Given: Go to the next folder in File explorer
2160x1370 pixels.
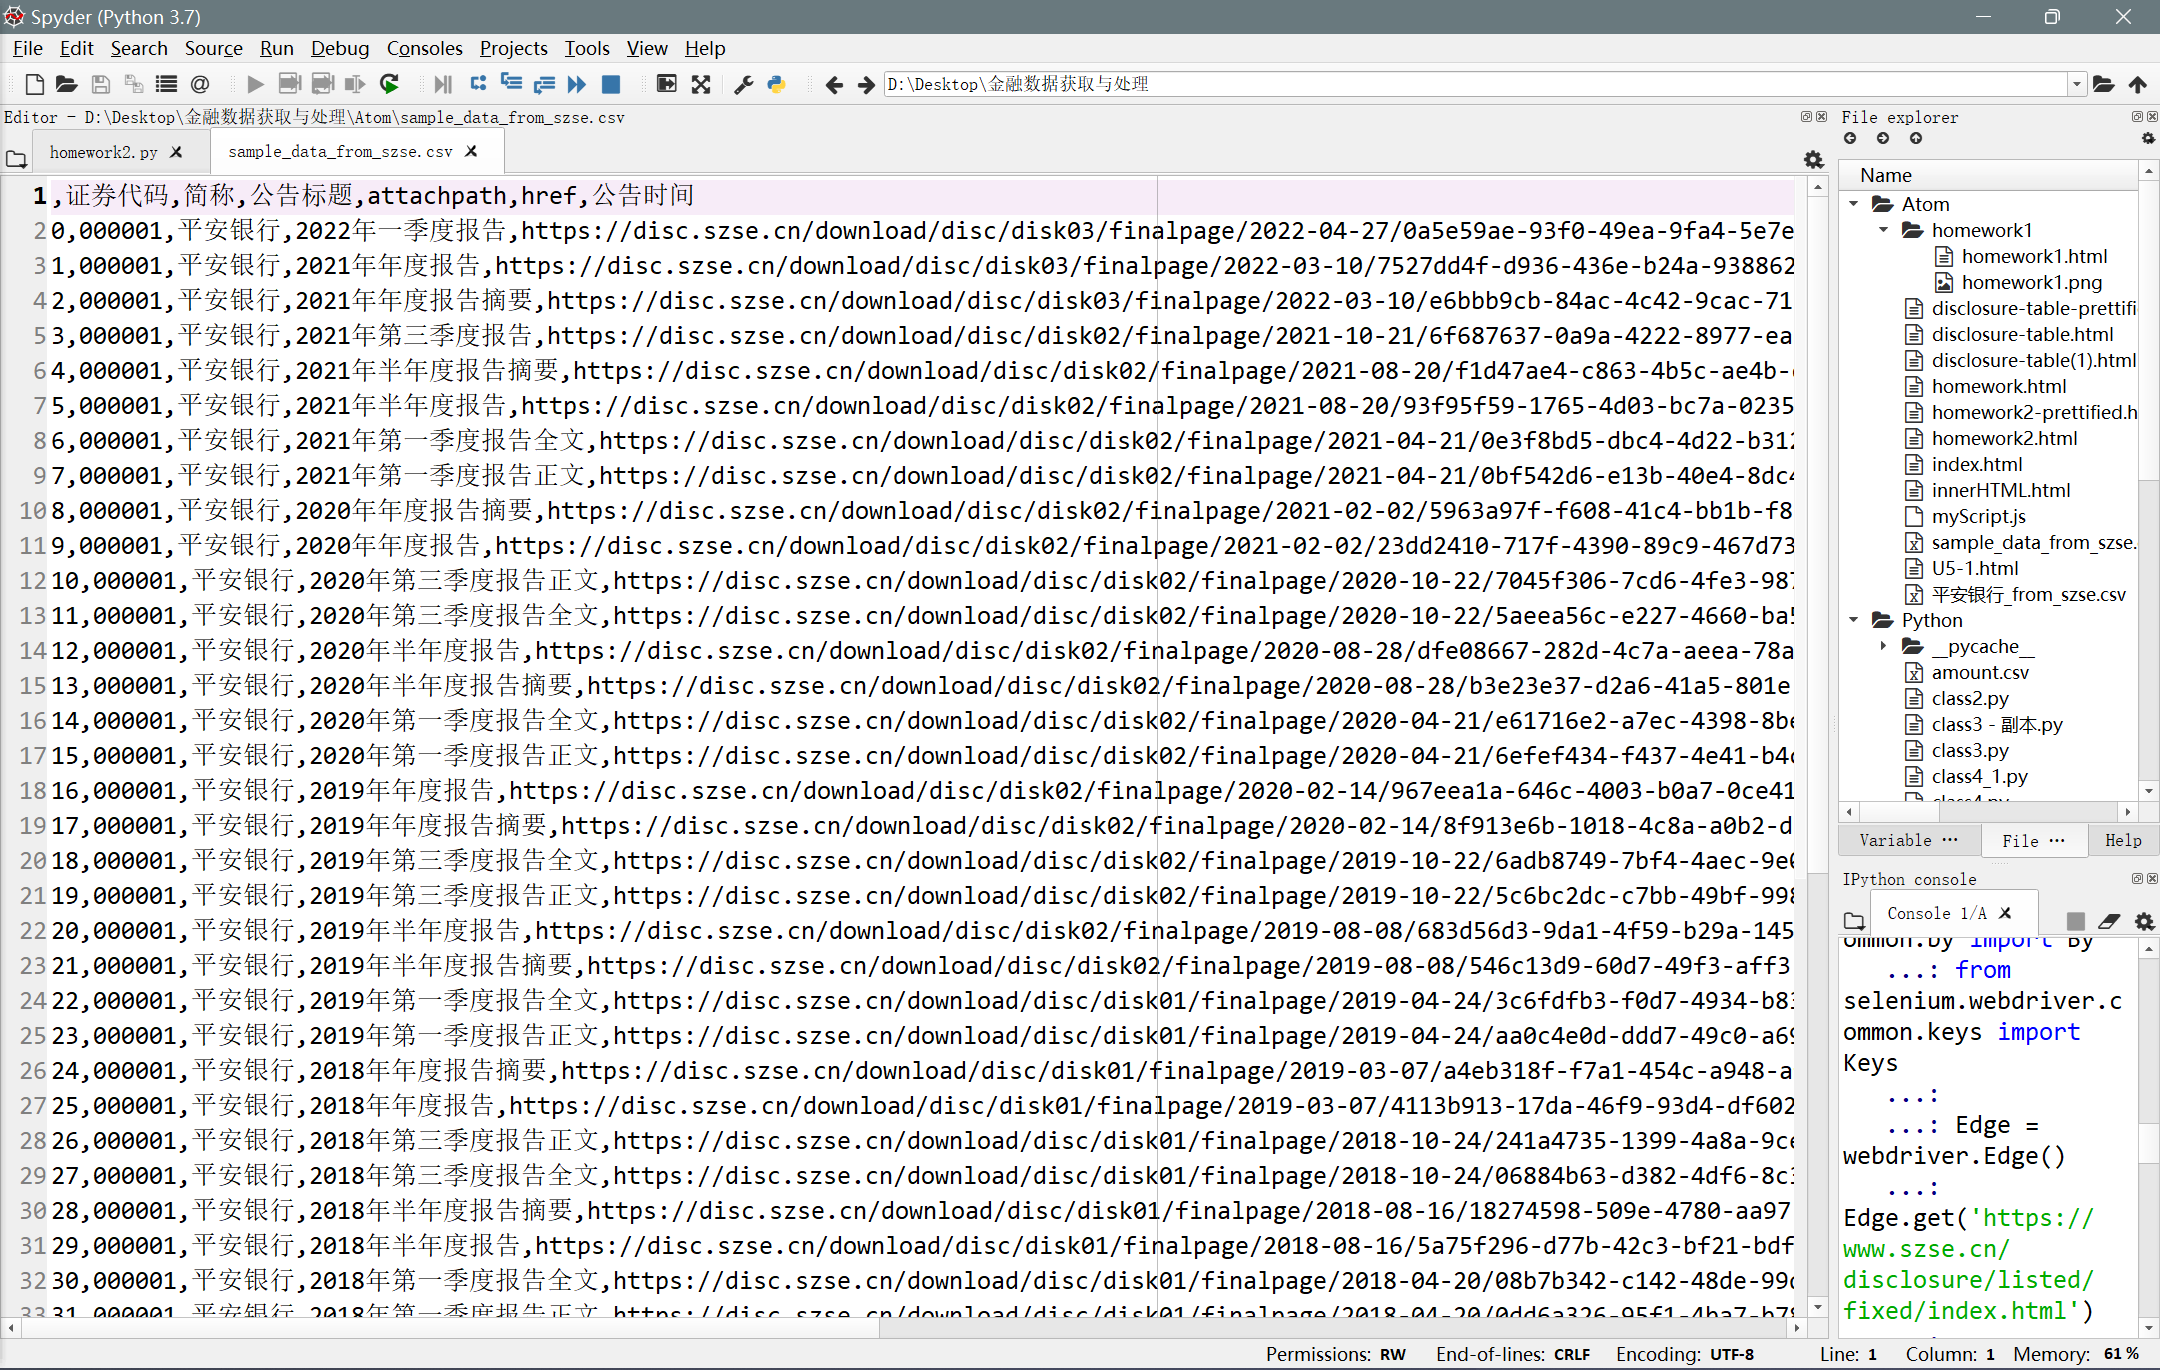Looking at the screenshot, I should [1883, 139].
